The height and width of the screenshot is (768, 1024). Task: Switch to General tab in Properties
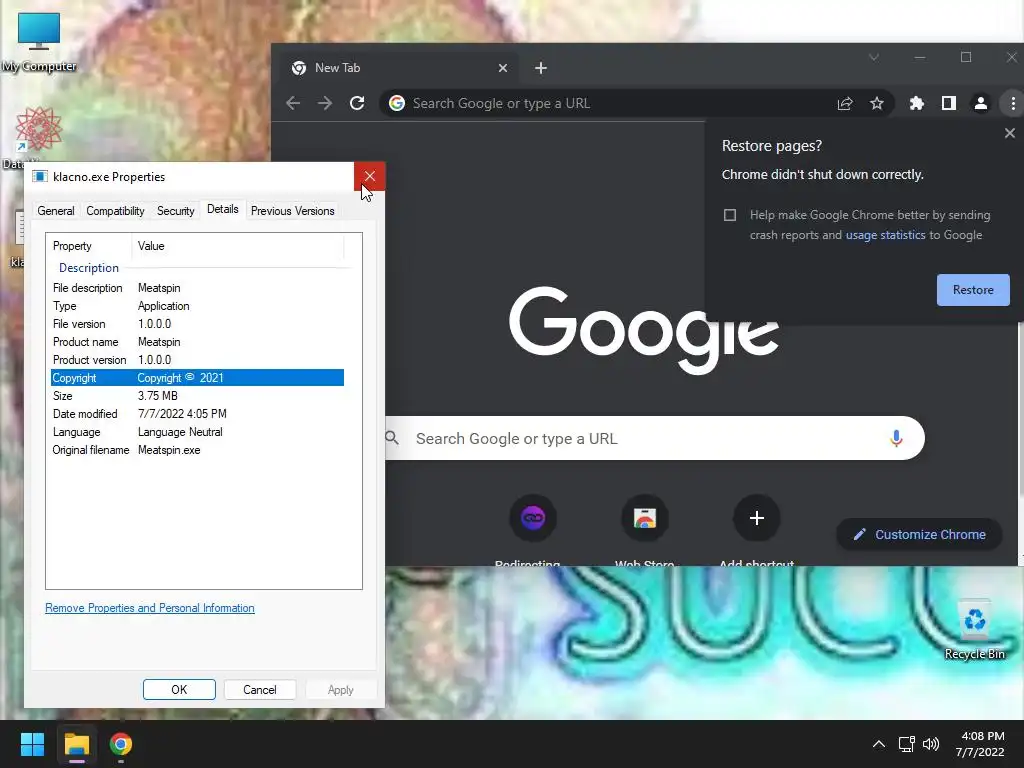point(56,211)
